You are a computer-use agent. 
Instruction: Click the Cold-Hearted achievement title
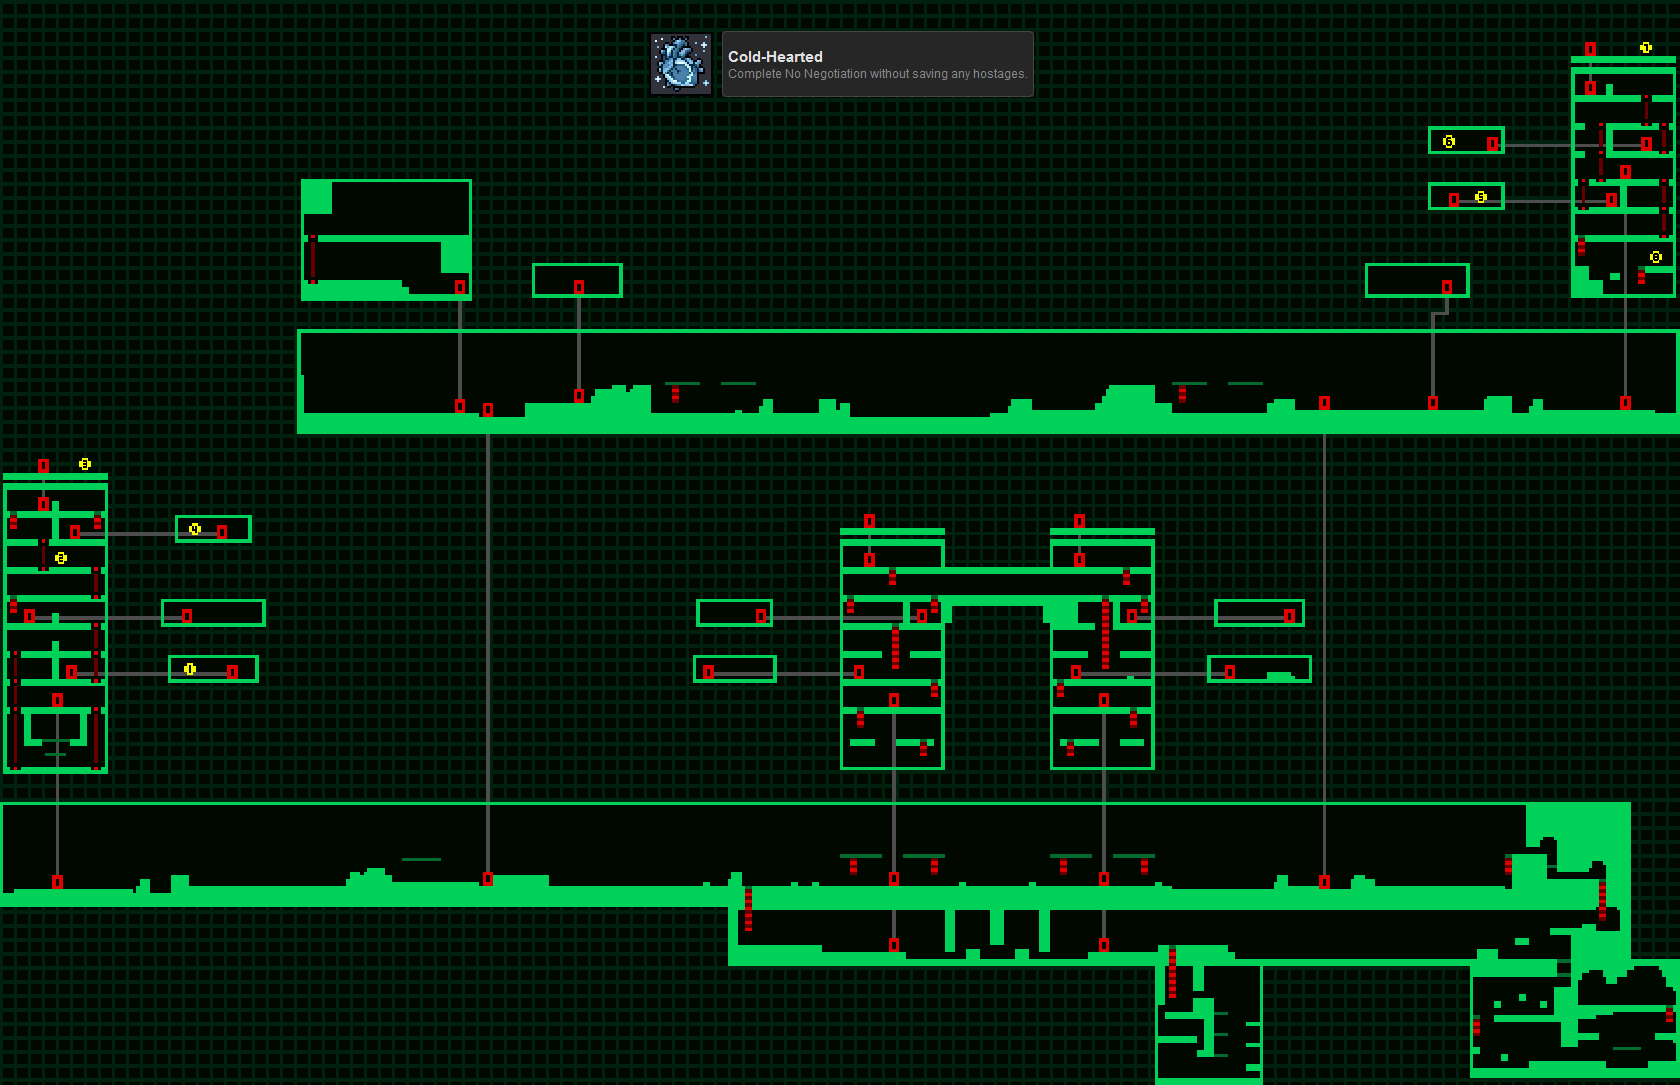pos(775,57)
